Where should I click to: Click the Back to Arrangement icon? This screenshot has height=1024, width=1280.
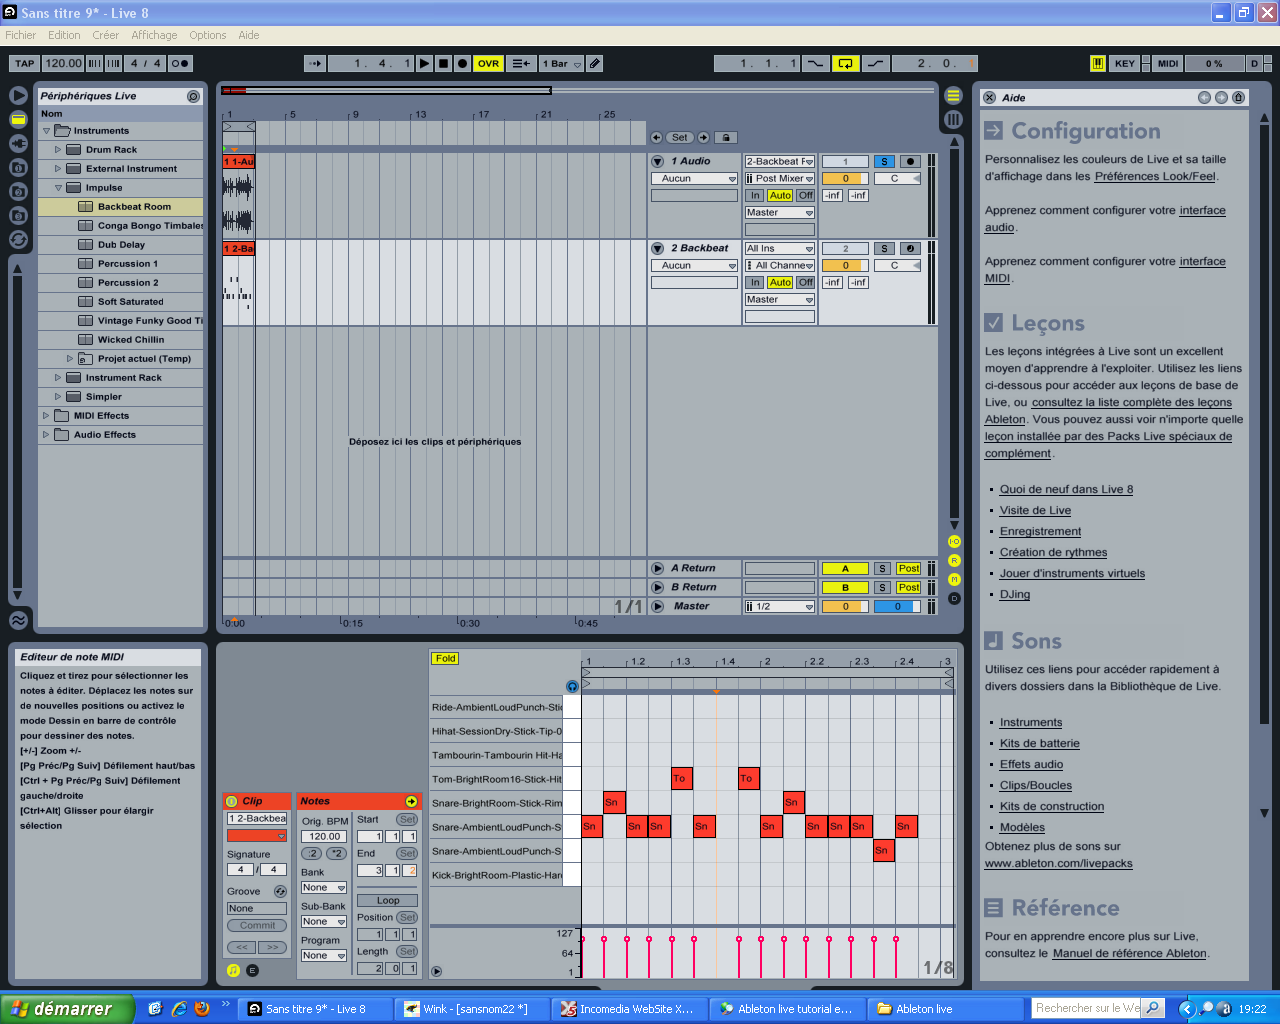522,63
